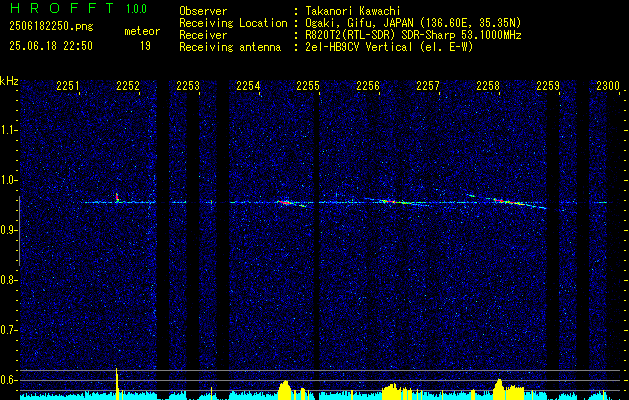
Task: Click the 2255 time marker
Action: (308, 85)
